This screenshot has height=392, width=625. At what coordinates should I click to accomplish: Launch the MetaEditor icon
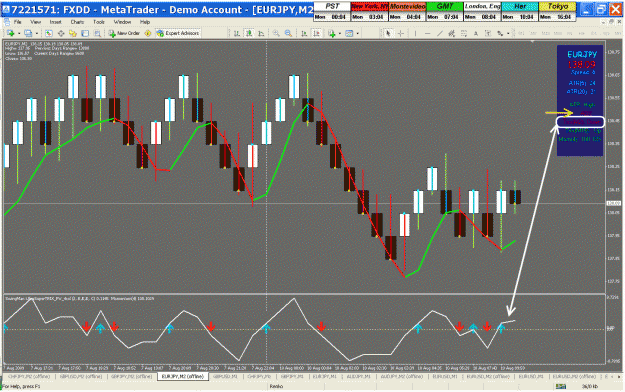147,33
